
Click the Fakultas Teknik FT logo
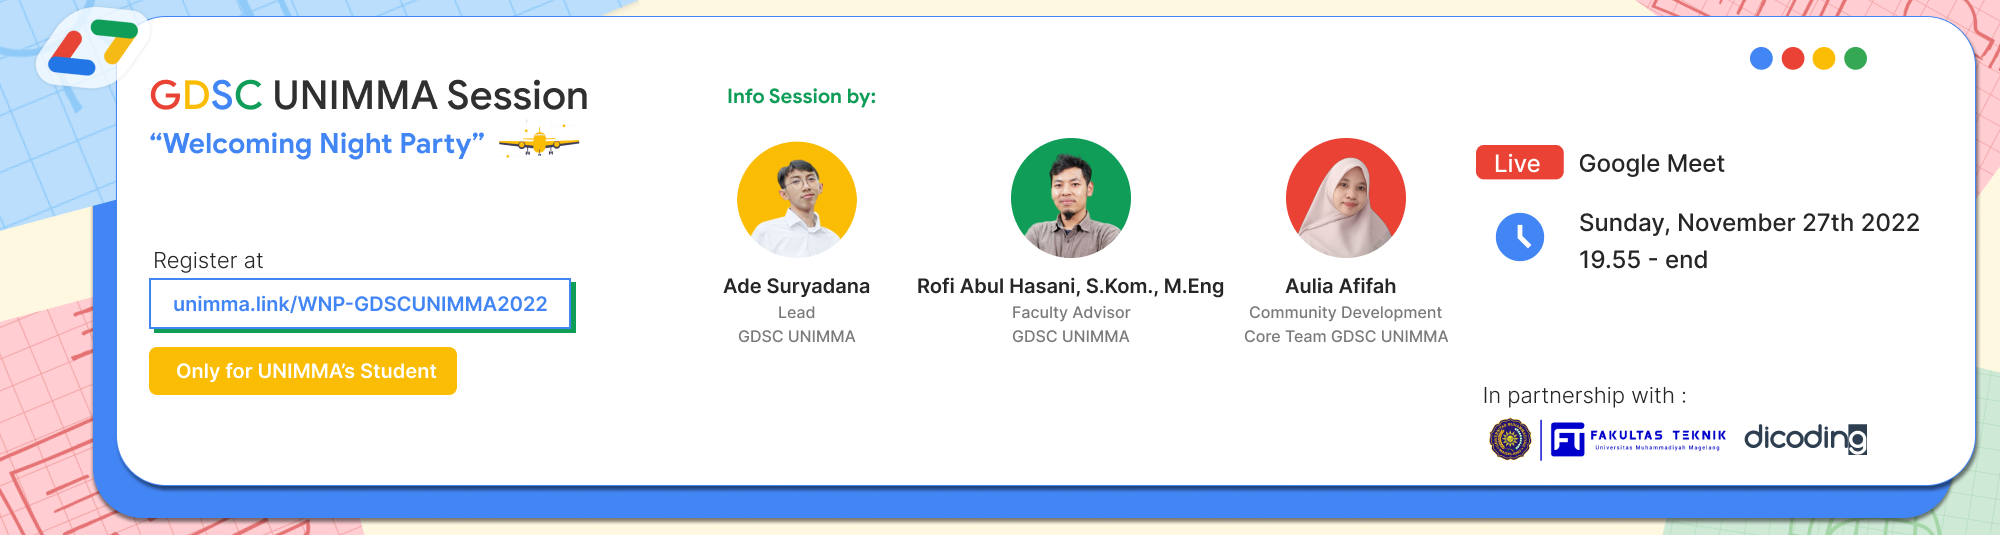[x=1639, y=439]
